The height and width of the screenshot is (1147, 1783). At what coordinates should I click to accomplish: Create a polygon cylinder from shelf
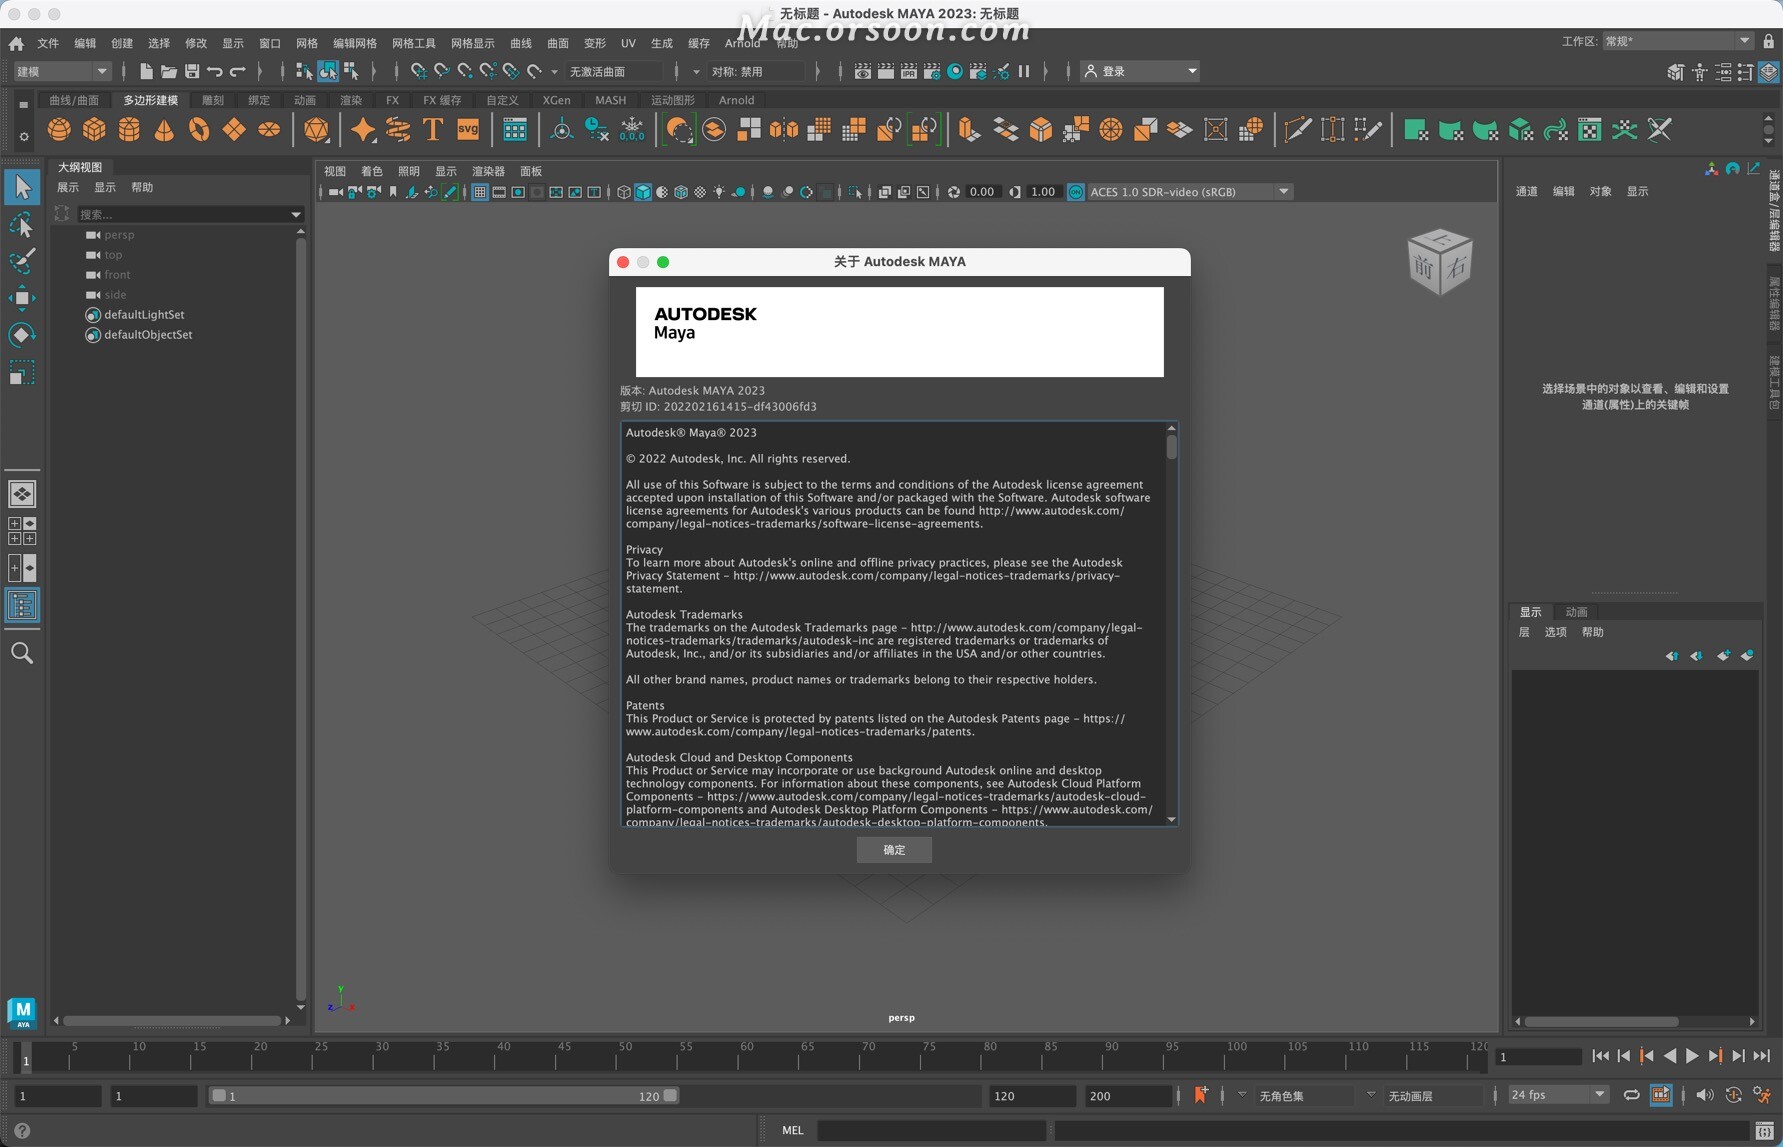tap(129, 130)
